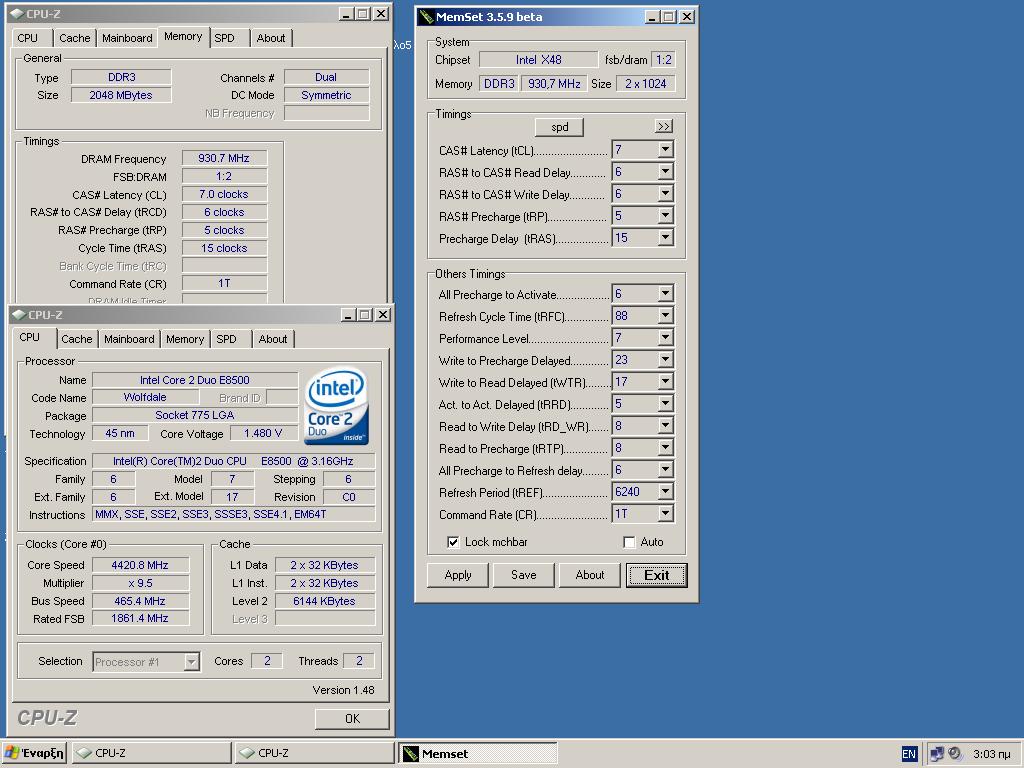Image resolution: width=1024 pixels, height=768 pixels.
Task: Click the first CPU-Z taskbar button
Action: point(151,753)
